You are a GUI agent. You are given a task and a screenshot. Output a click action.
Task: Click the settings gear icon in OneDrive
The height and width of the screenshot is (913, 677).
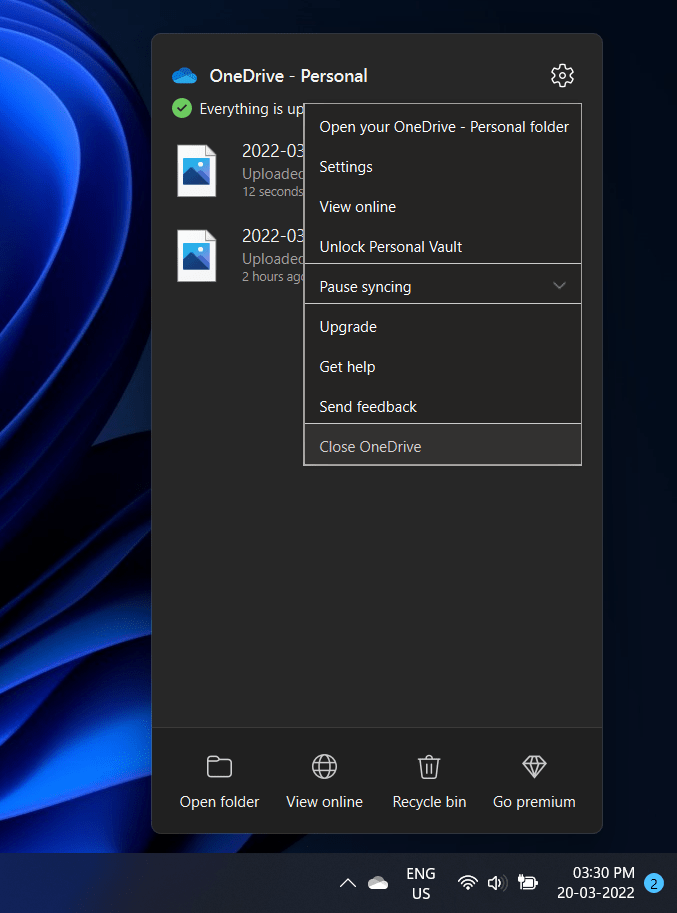tap(562, 76)
